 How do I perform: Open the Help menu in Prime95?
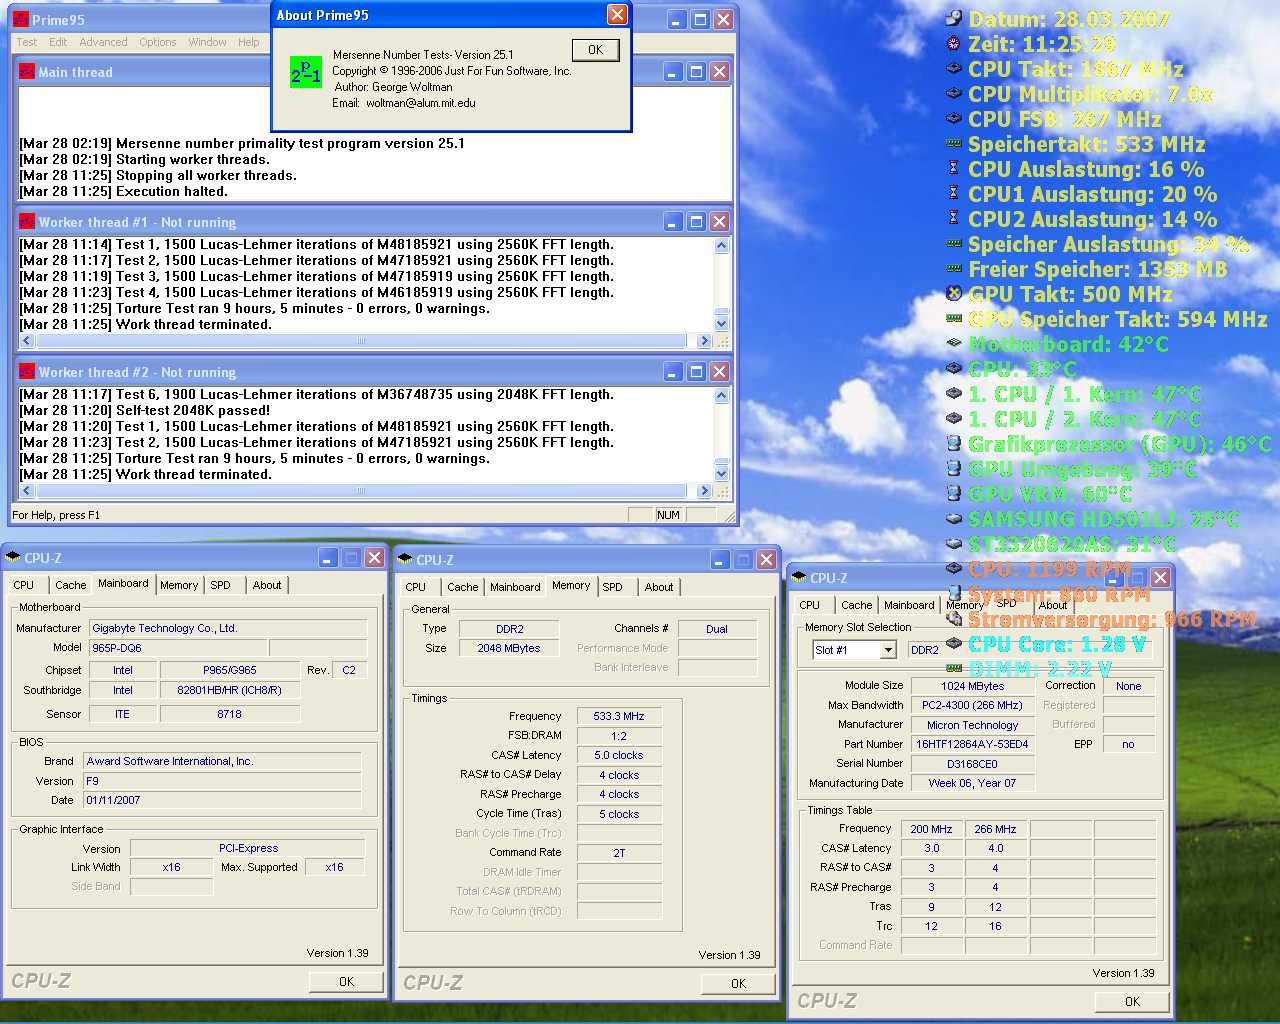(248, 42)
